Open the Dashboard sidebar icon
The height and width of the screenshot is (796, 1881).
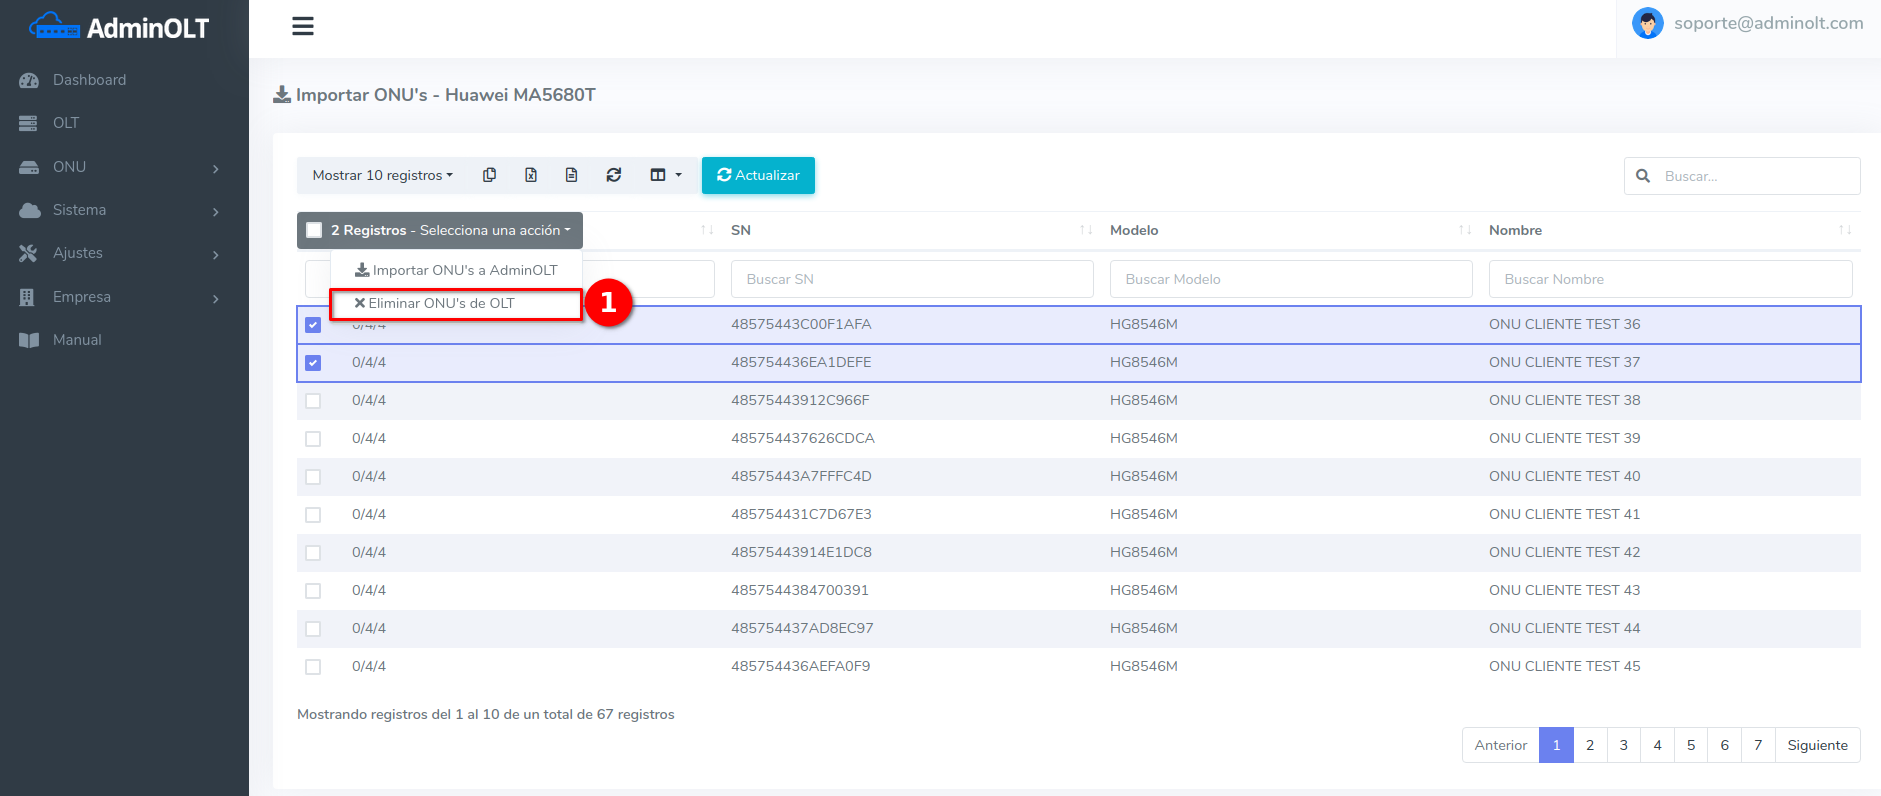[x=29, y=80]
